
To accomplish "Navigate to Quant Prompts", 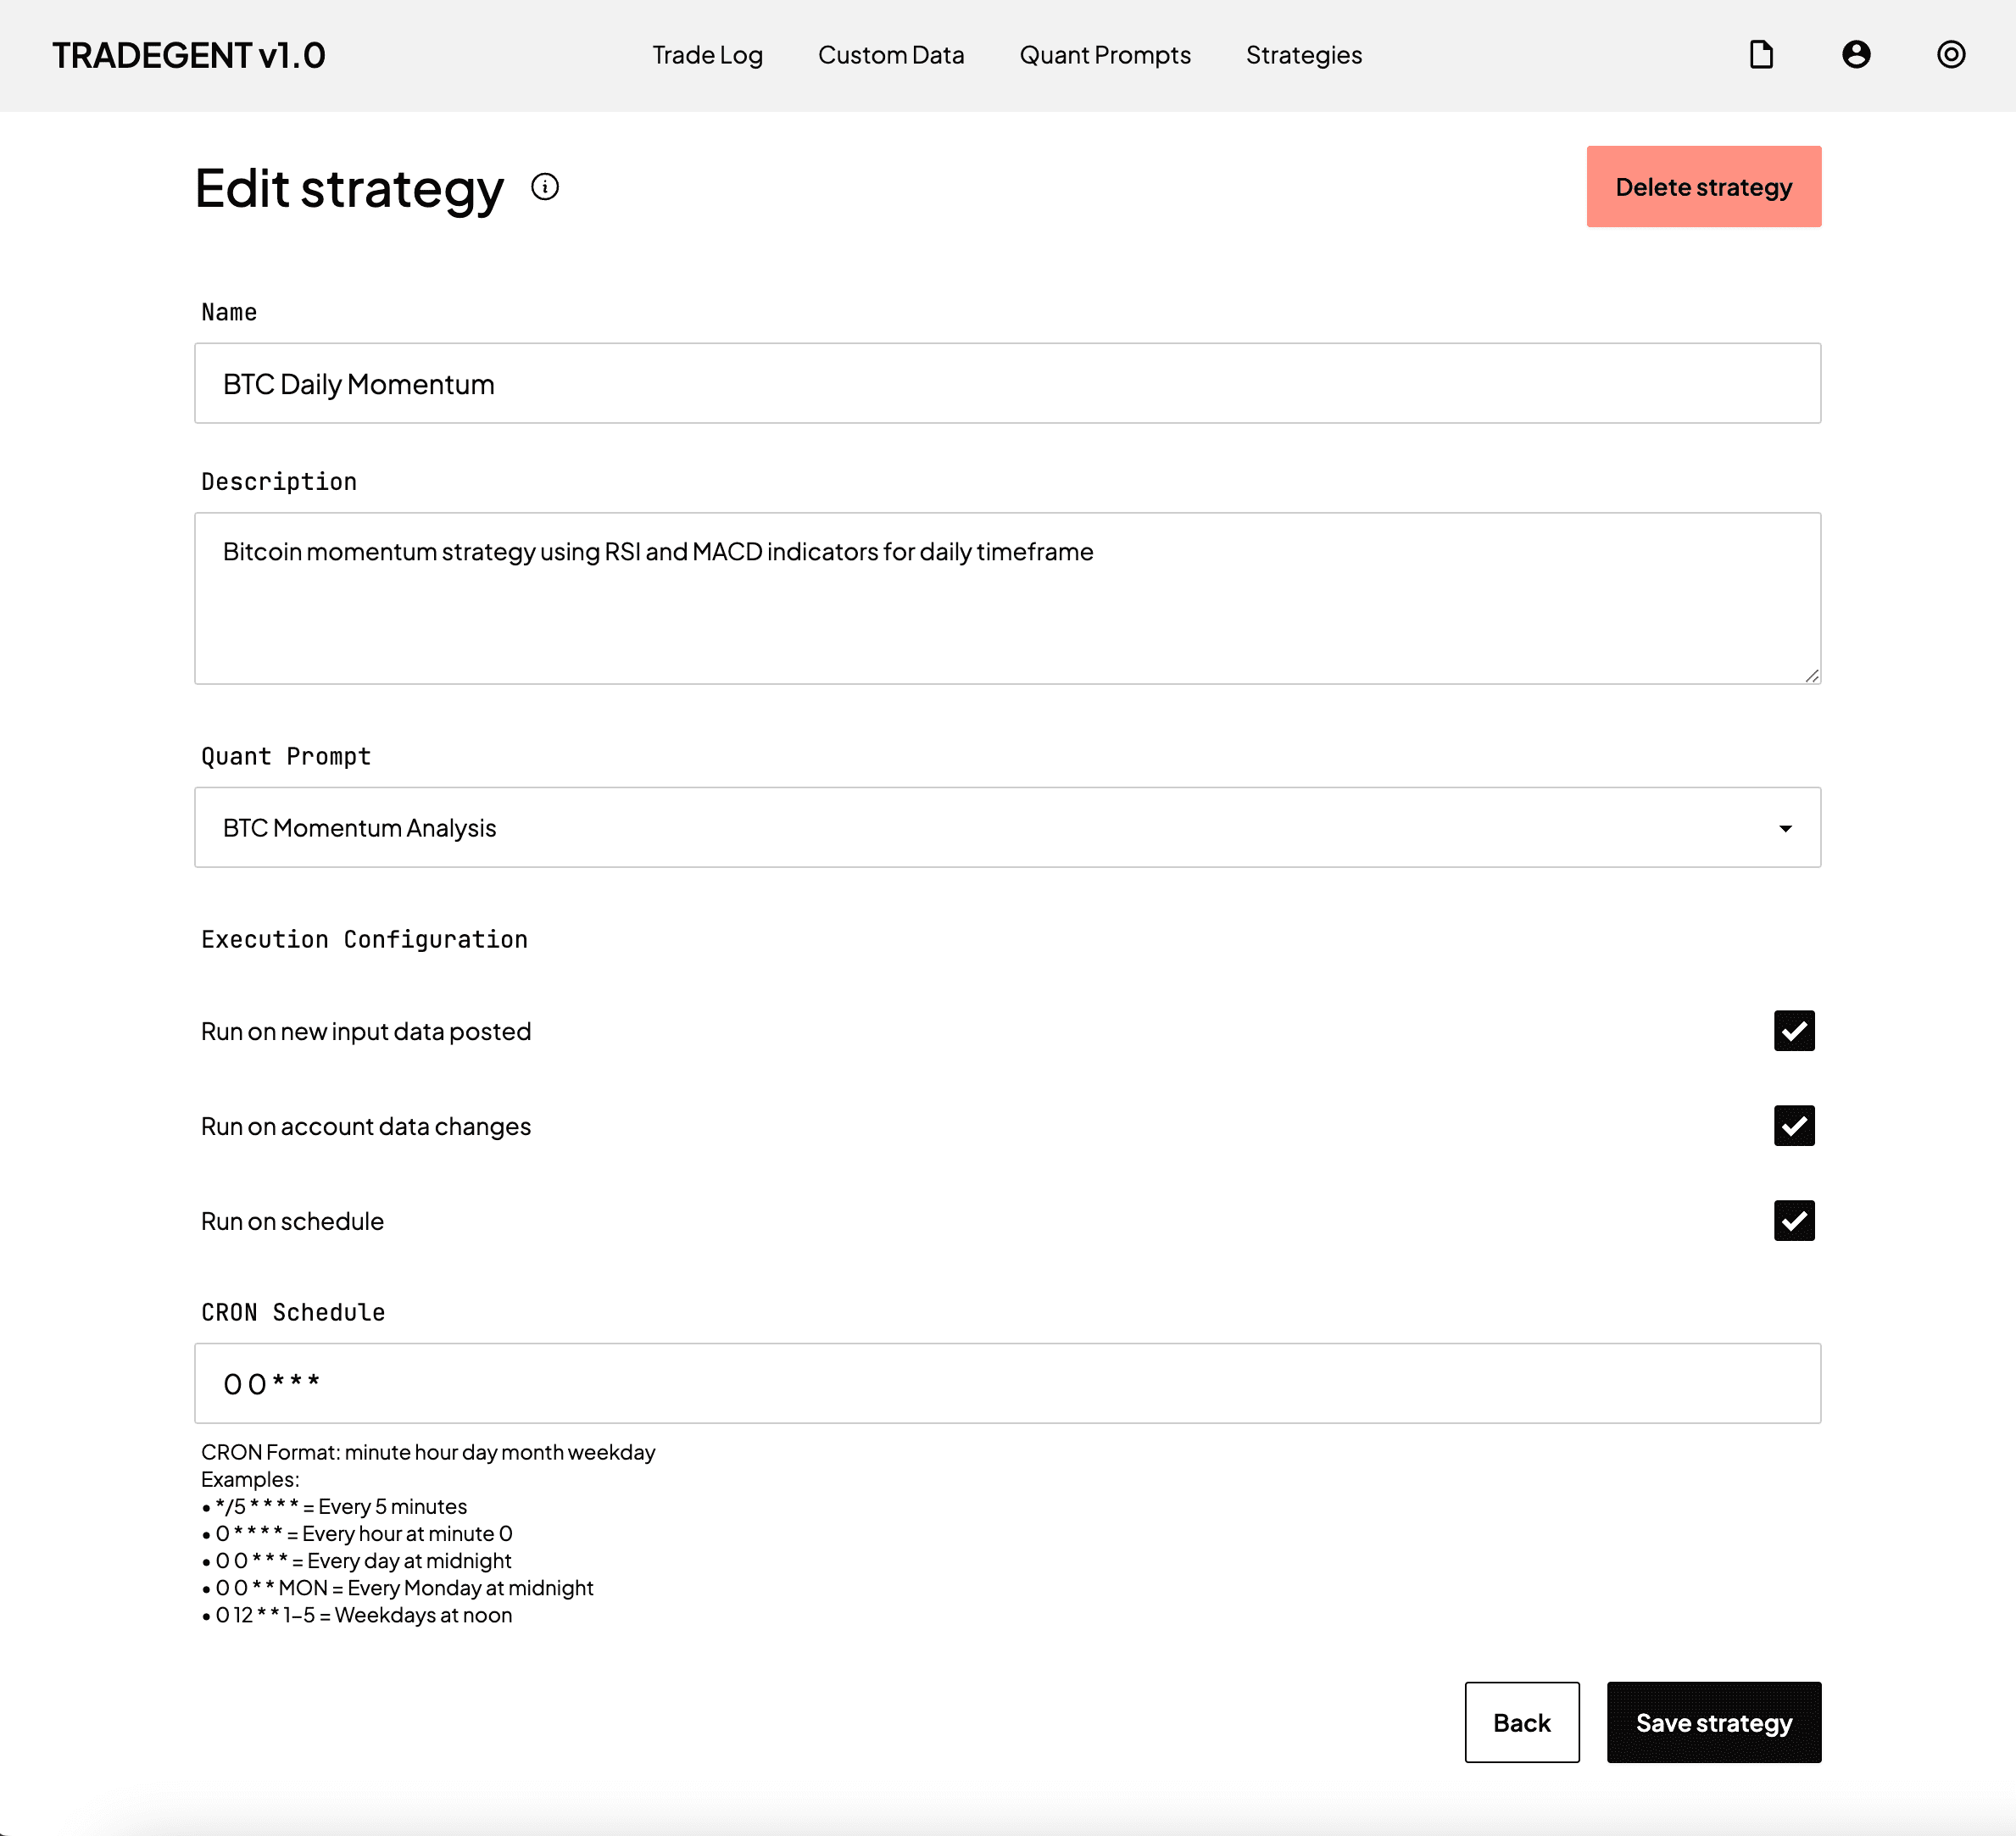I will 1105,55.
